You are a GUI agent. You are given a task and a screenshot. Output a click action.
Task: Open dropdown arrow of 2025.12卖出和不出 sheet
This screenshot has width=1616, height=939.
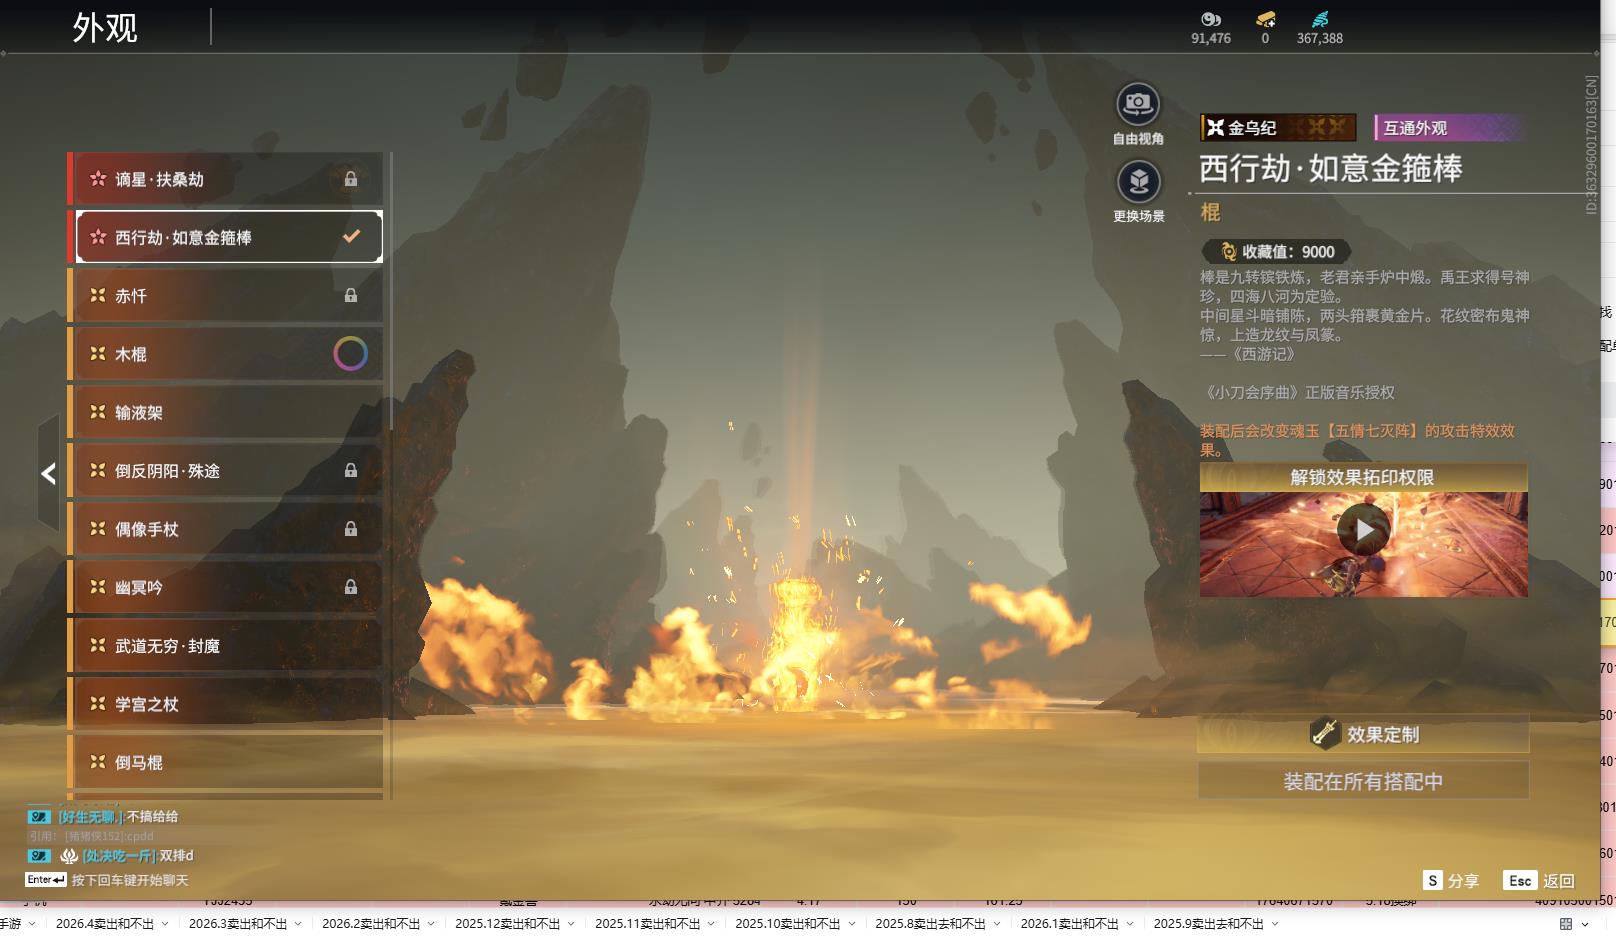pos(571,924)
